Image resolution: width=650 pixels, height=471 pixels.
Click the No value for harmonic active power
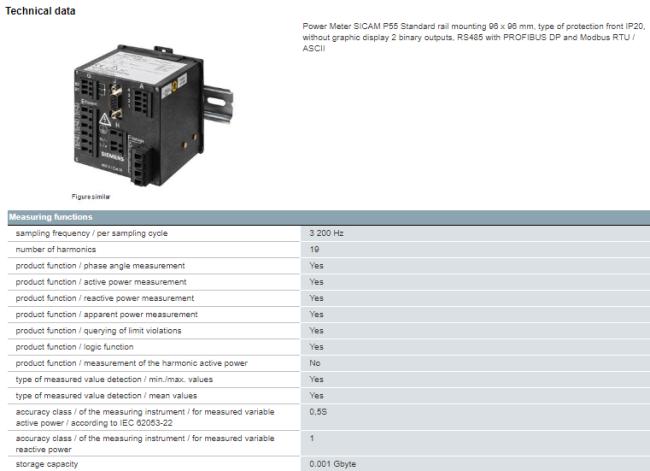[315, 362]
